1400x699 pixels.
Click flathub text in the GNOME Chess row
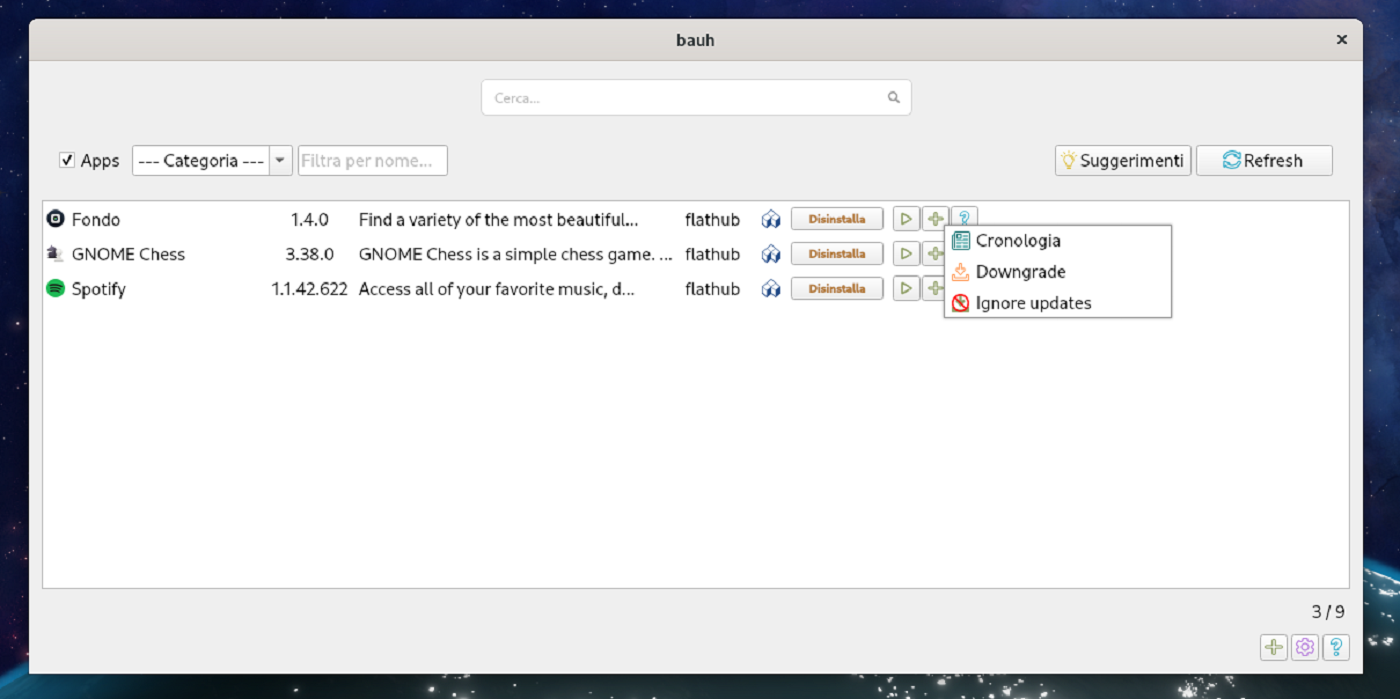point(712,254)
